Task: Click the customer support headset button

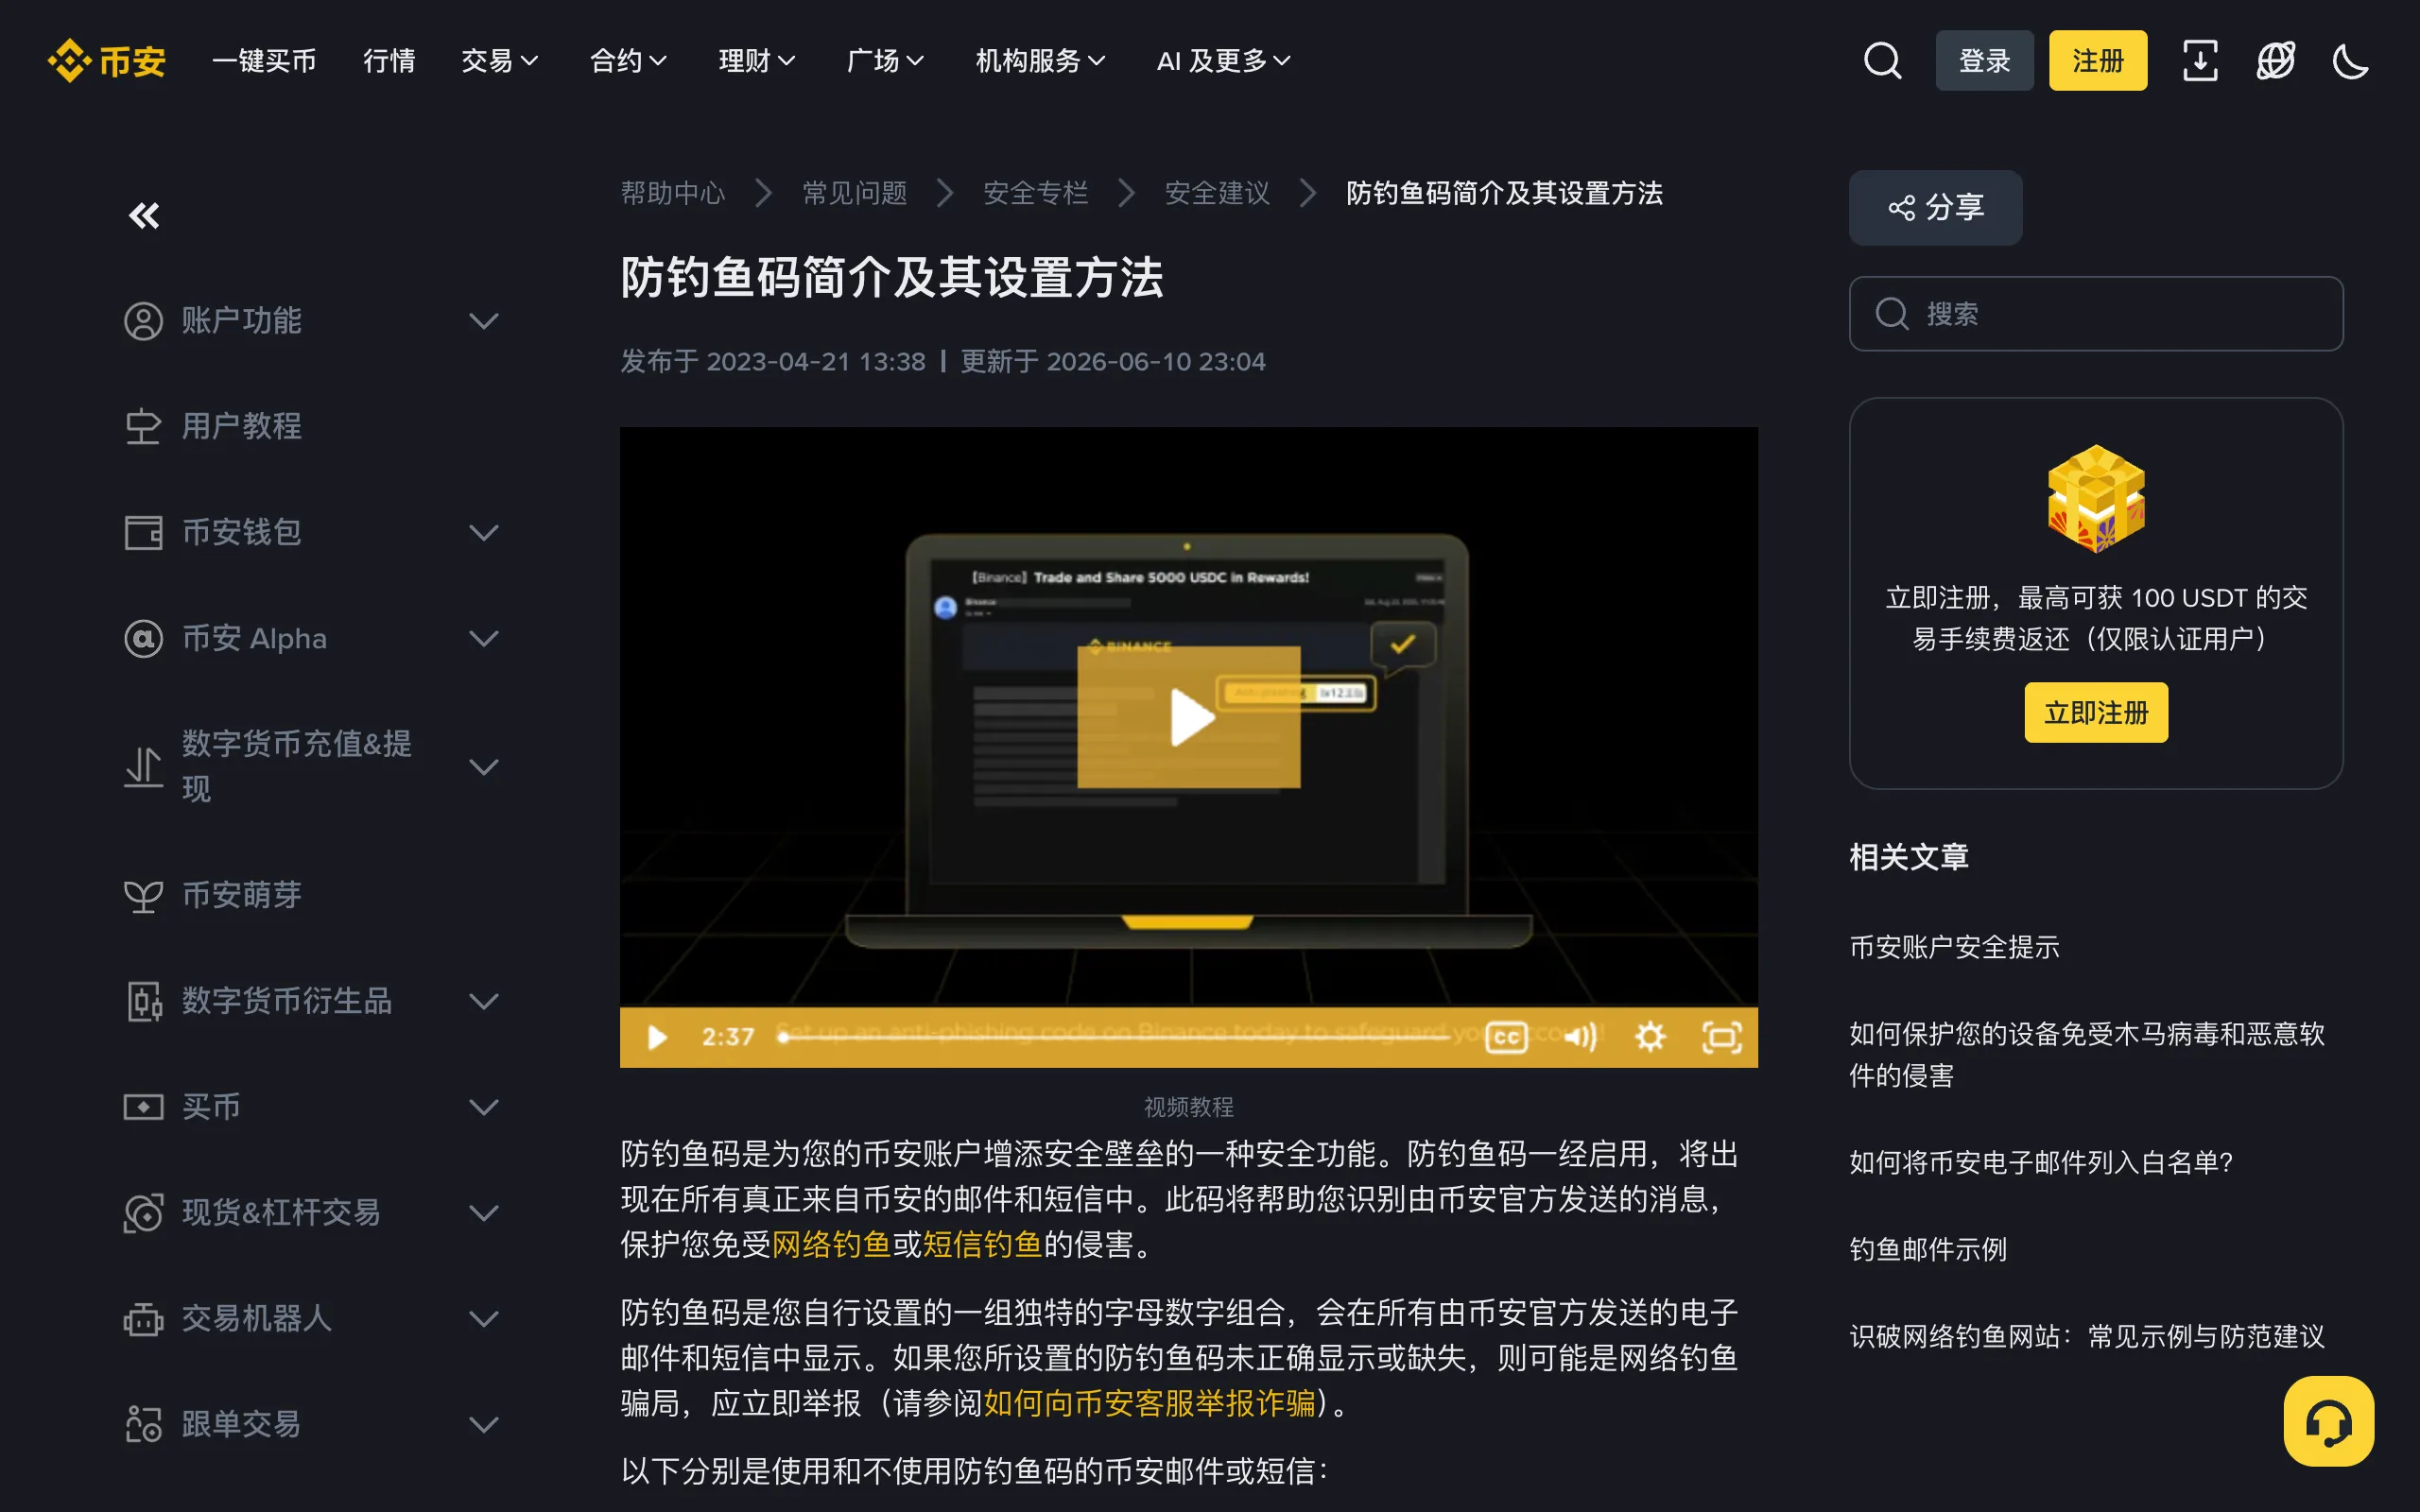Action: click(x=2328, y=1421)
